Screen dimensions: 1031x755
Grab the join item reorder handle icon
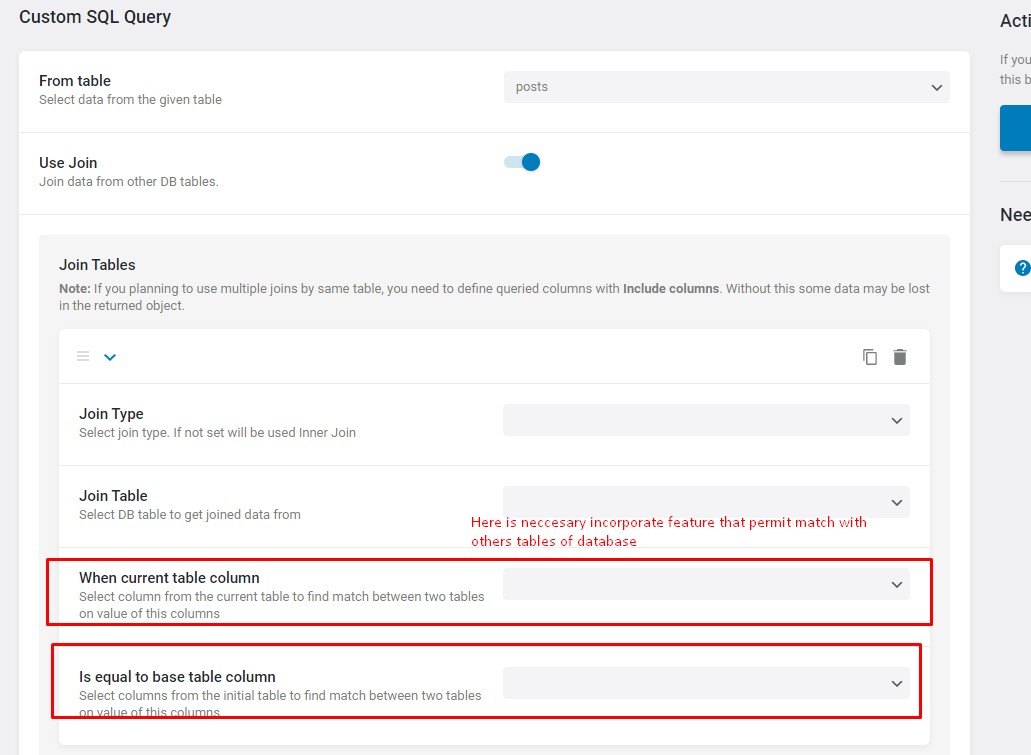[x=83, y=356]
